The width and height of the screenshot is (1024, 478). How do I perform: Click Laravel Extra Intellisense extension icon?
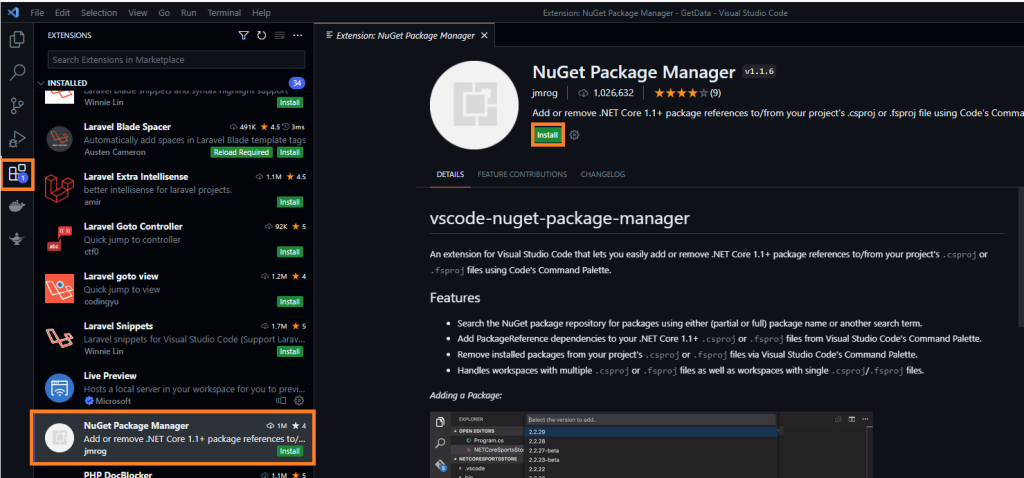click(61, 189)
